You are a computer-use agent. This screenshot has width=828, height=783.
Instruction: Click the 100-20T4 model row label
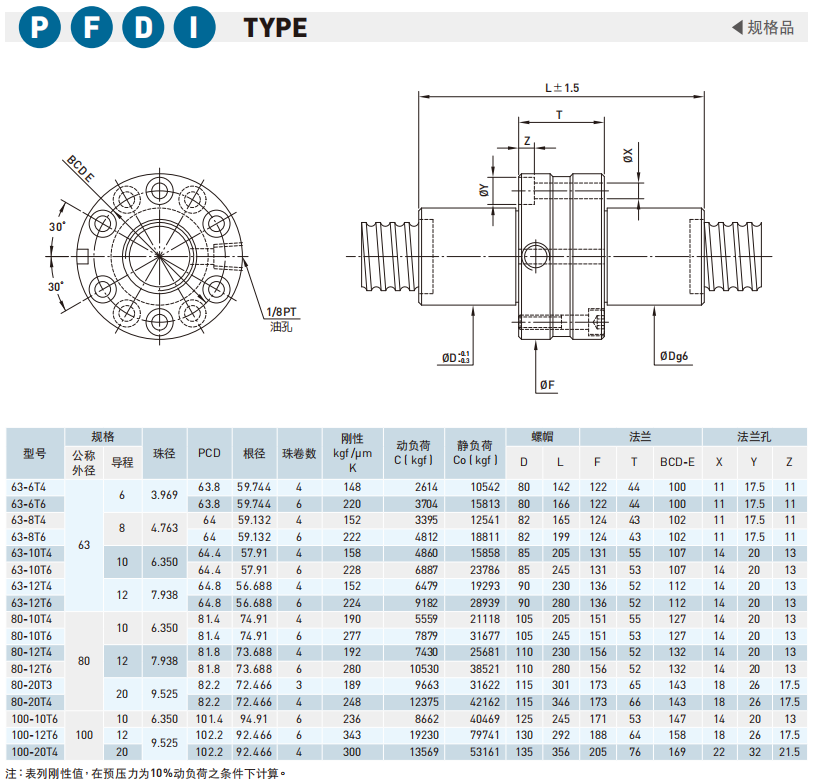tap(35, 751)
